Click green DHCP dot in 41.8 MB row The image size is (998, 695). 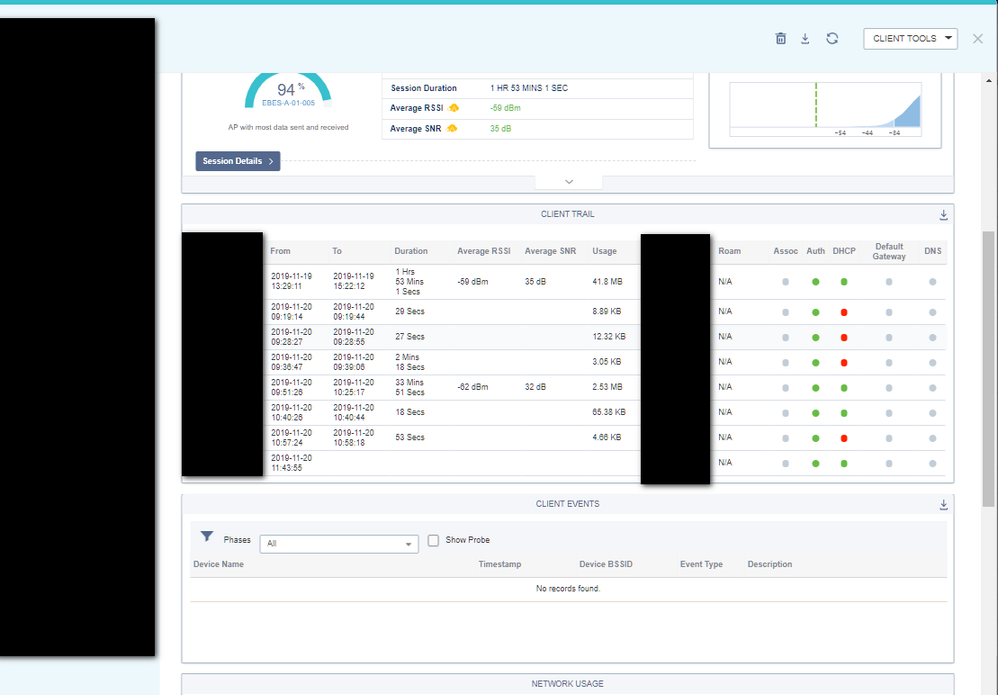click(844, 282)
